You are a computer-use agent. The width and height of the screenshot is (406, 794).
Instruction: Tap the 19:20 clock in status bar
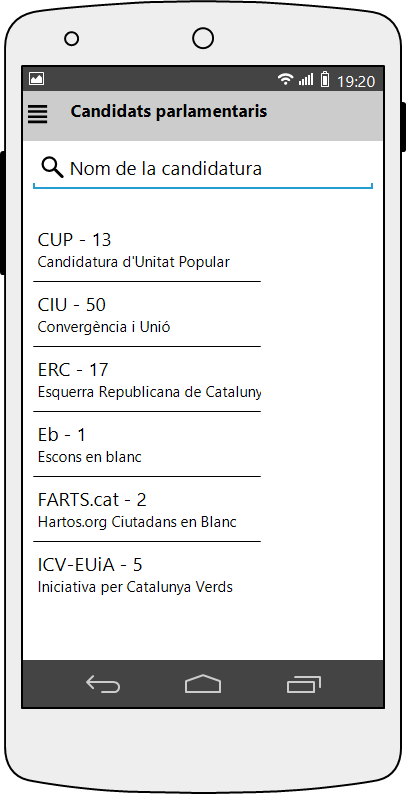tap(356, 81)
